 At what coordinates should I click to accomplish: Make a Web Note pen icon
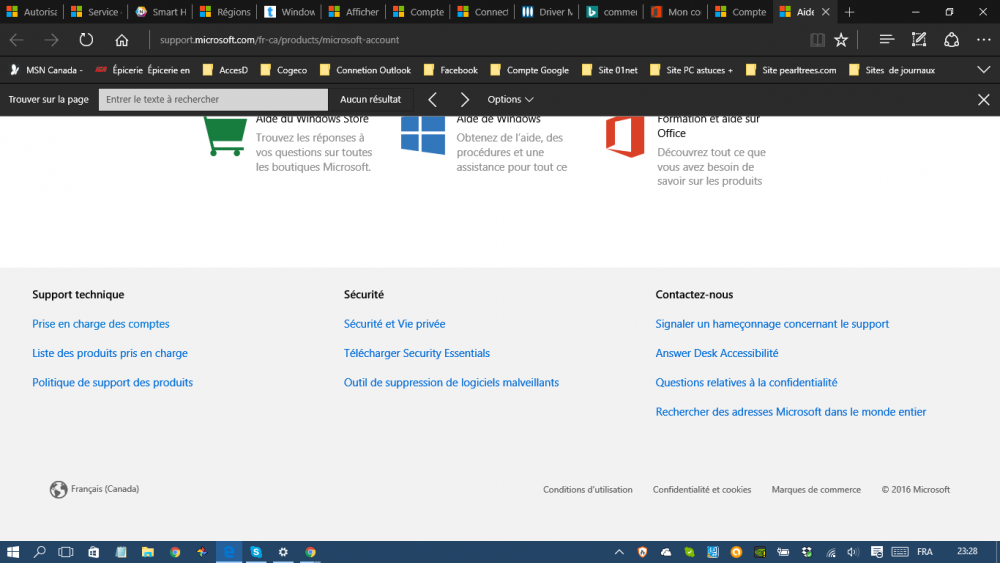[919, 40]
